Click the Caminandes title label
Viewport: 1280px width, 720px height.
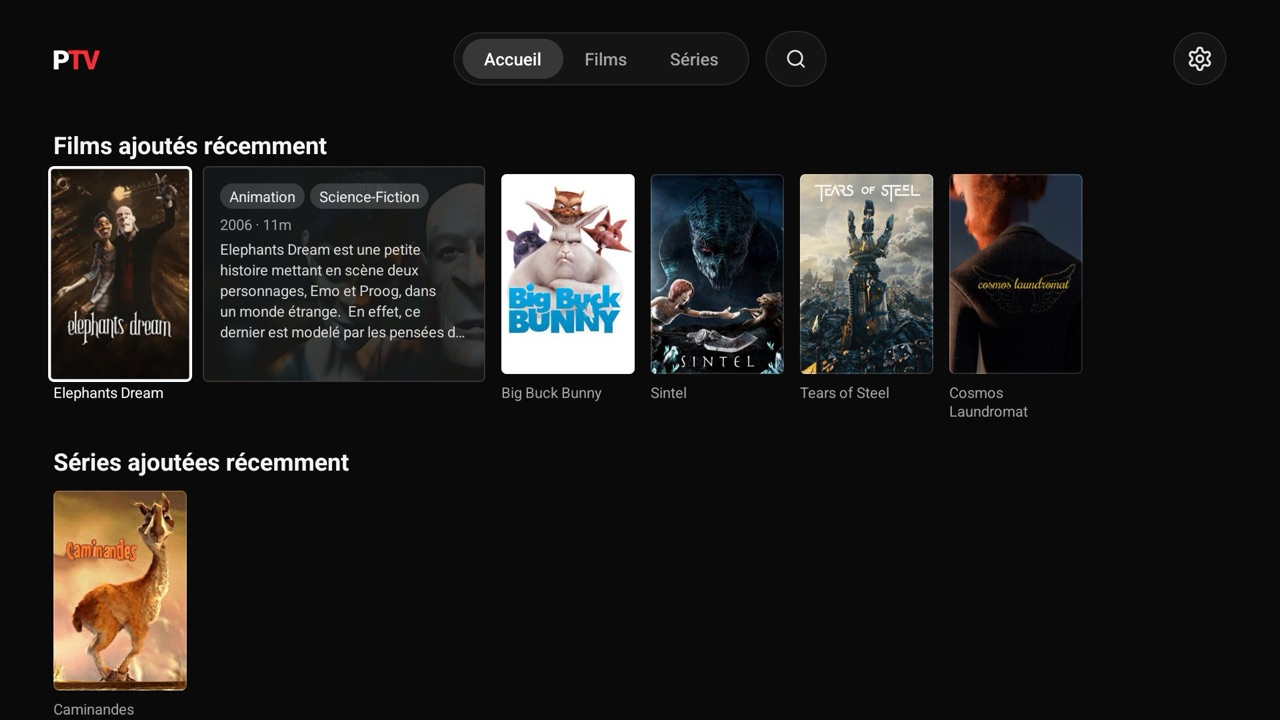pos(93,709)
